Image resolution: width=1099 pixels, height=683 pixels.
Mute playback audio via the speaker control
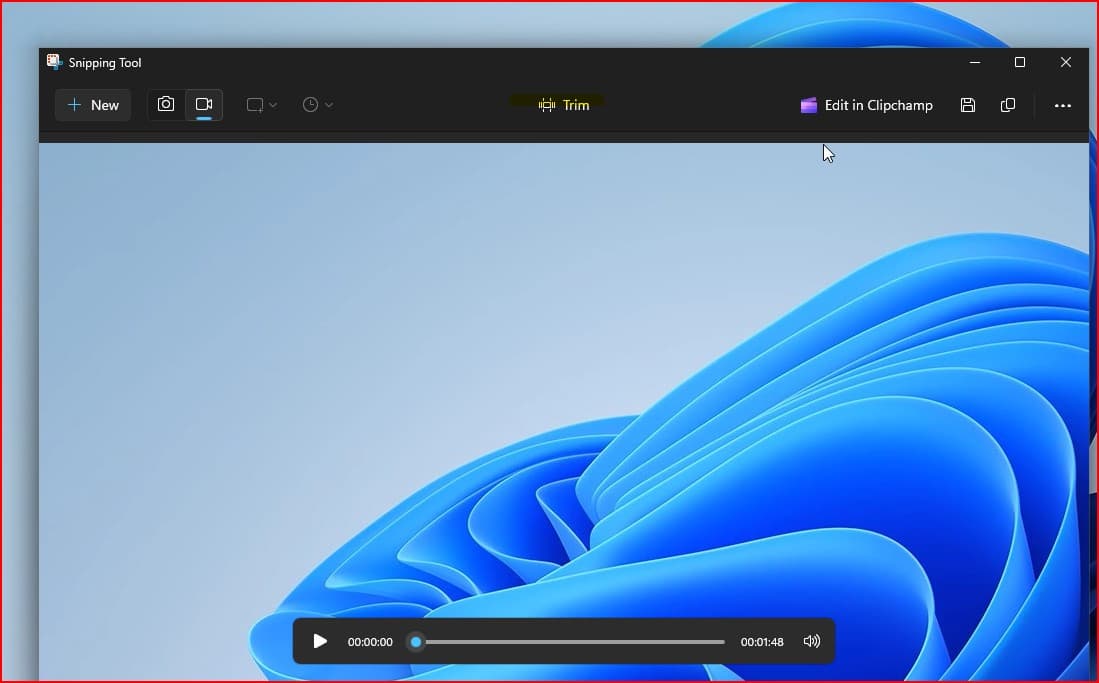pyautogui.click(x=812, y=641)
